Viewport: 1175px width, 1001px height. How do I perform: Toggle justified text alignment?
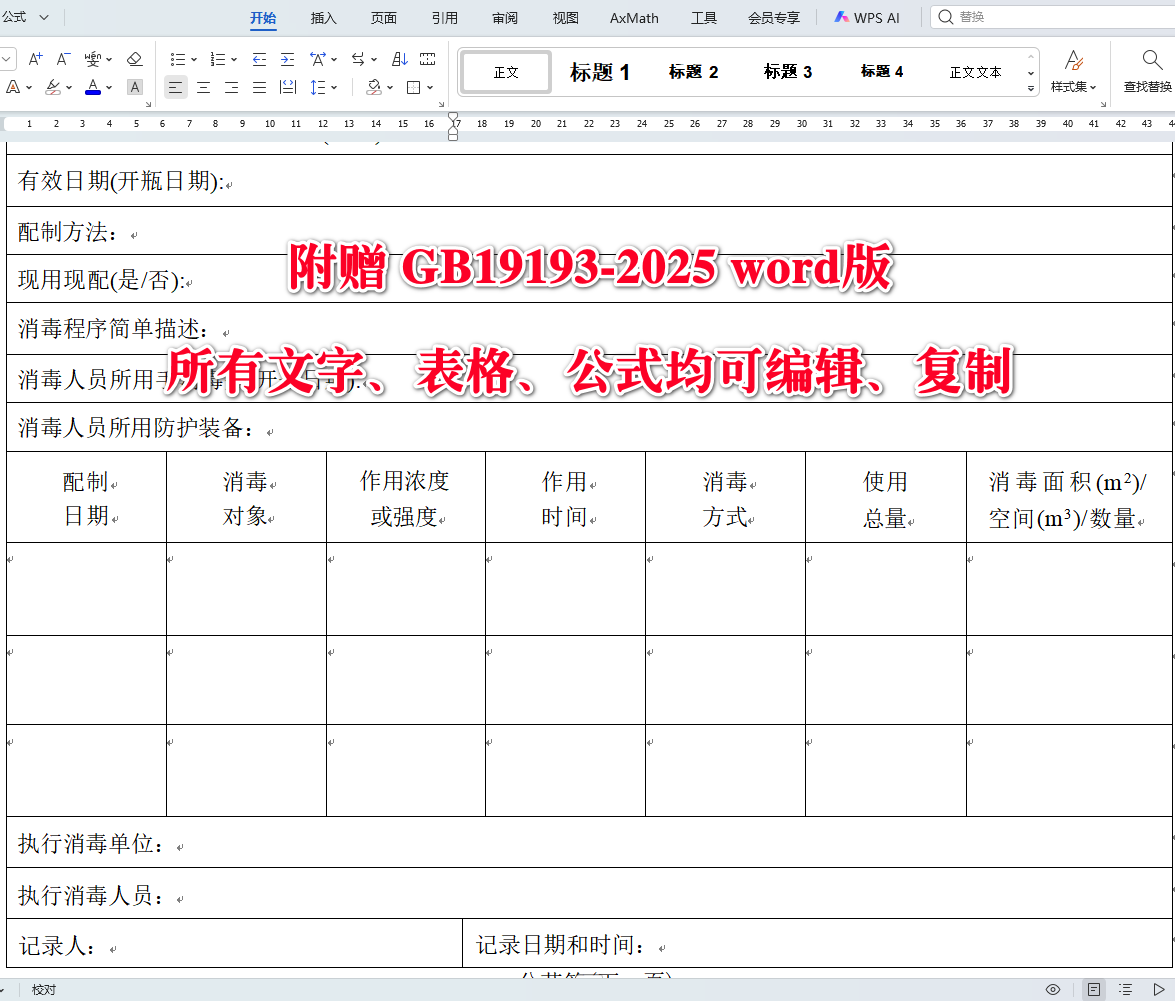coord(260,87)
